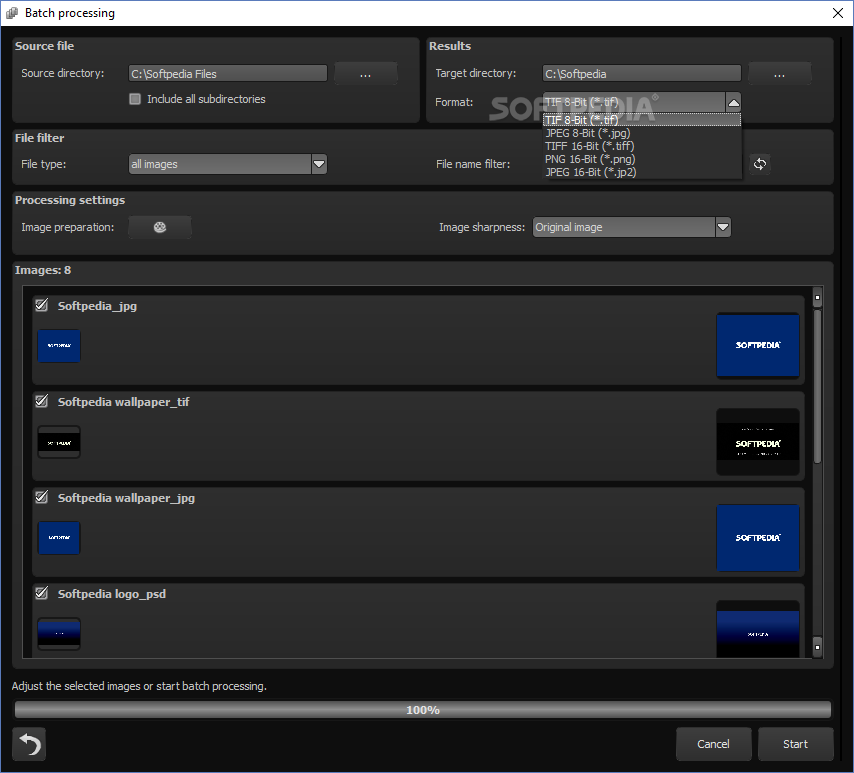The width and height of the screenshot is (854, 773).
Task: Click the undo arrow icon at bottom left
Action: click(x=29, y=744)
